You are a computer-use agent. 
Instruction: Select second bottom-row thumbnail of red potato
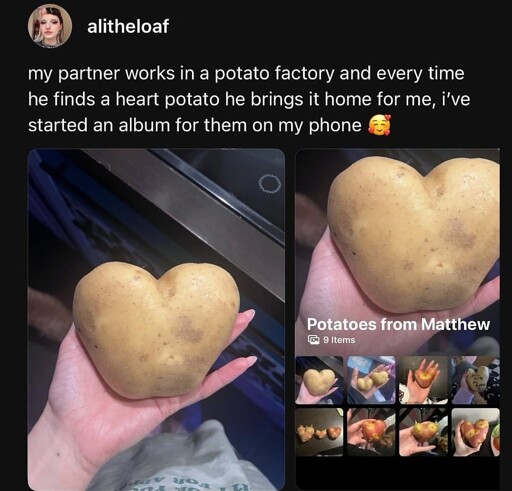point(371,432)
